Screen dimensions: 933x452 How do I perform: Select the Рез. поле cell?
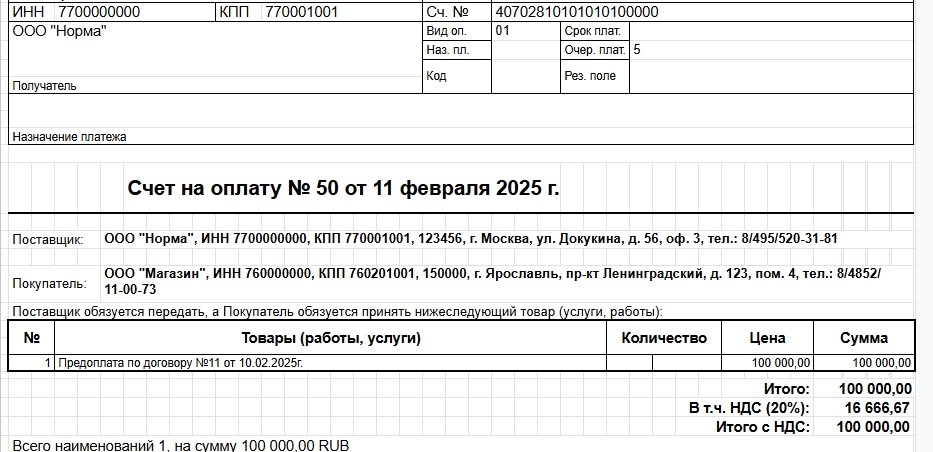click(x=590, y=76)
